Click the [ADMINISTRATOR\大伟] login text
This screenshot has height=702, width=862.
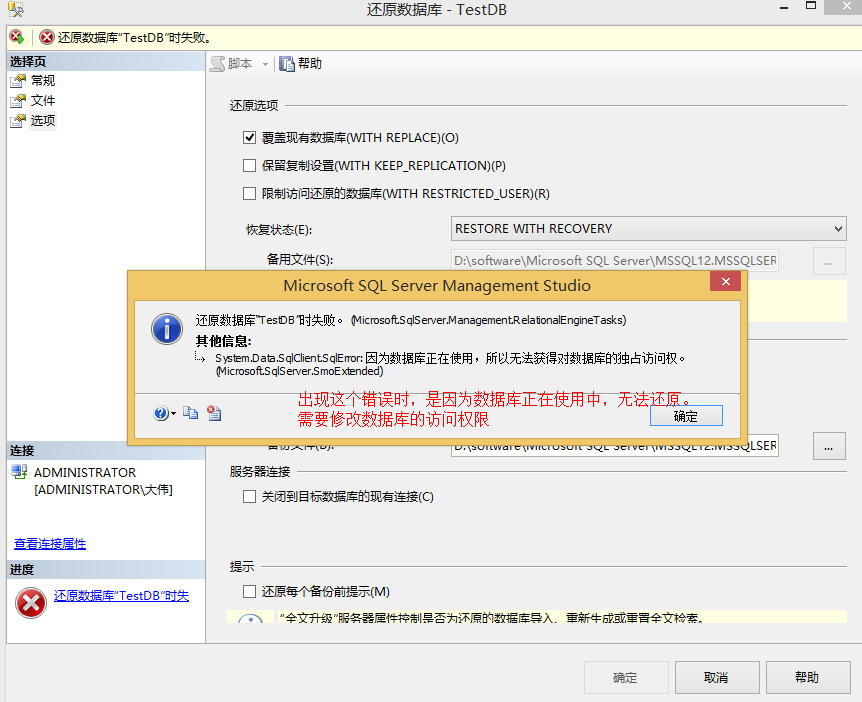point(103,490)
